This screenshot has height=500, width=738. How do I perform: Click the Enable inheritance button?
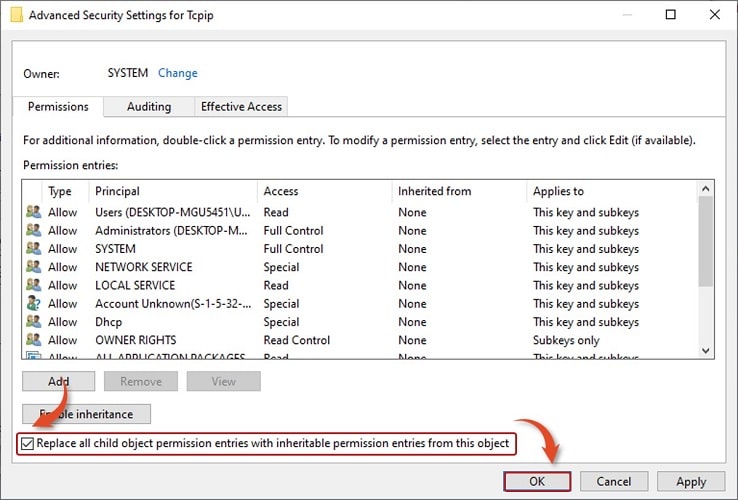87,414
